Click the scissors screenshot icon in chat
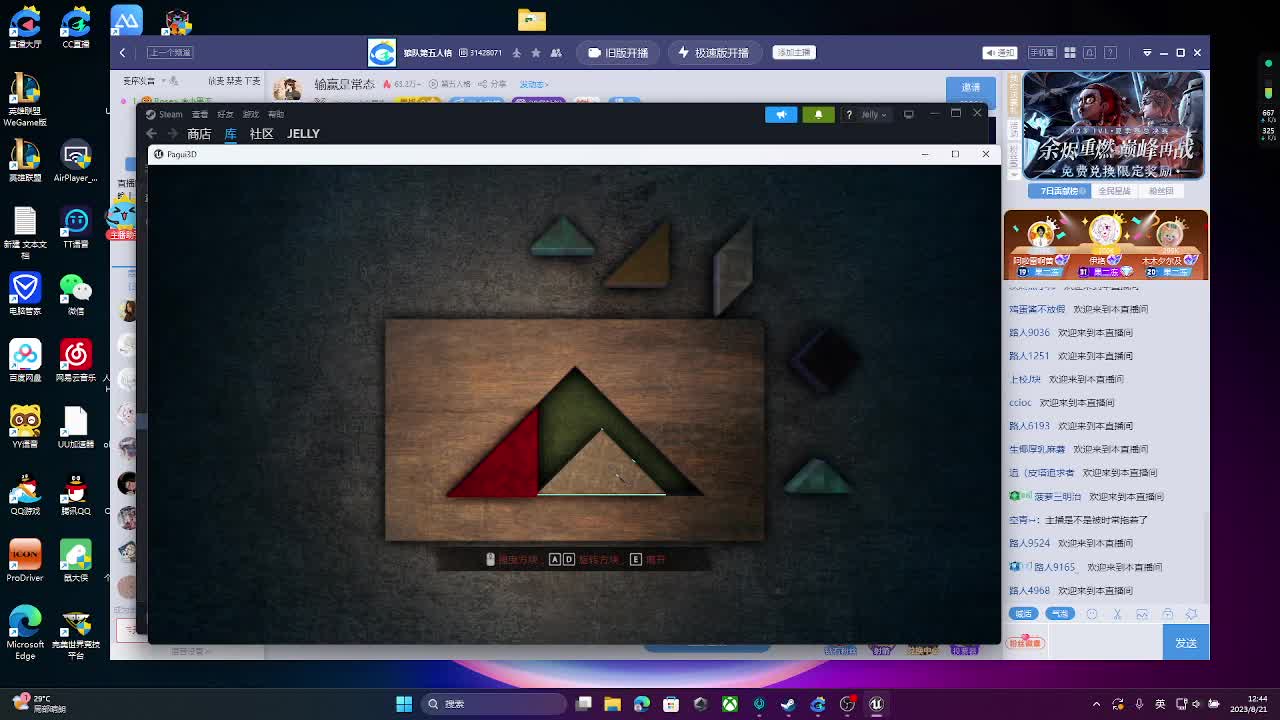The width and height of the screenshot is (1280, 720). (x=1117, y=614)
